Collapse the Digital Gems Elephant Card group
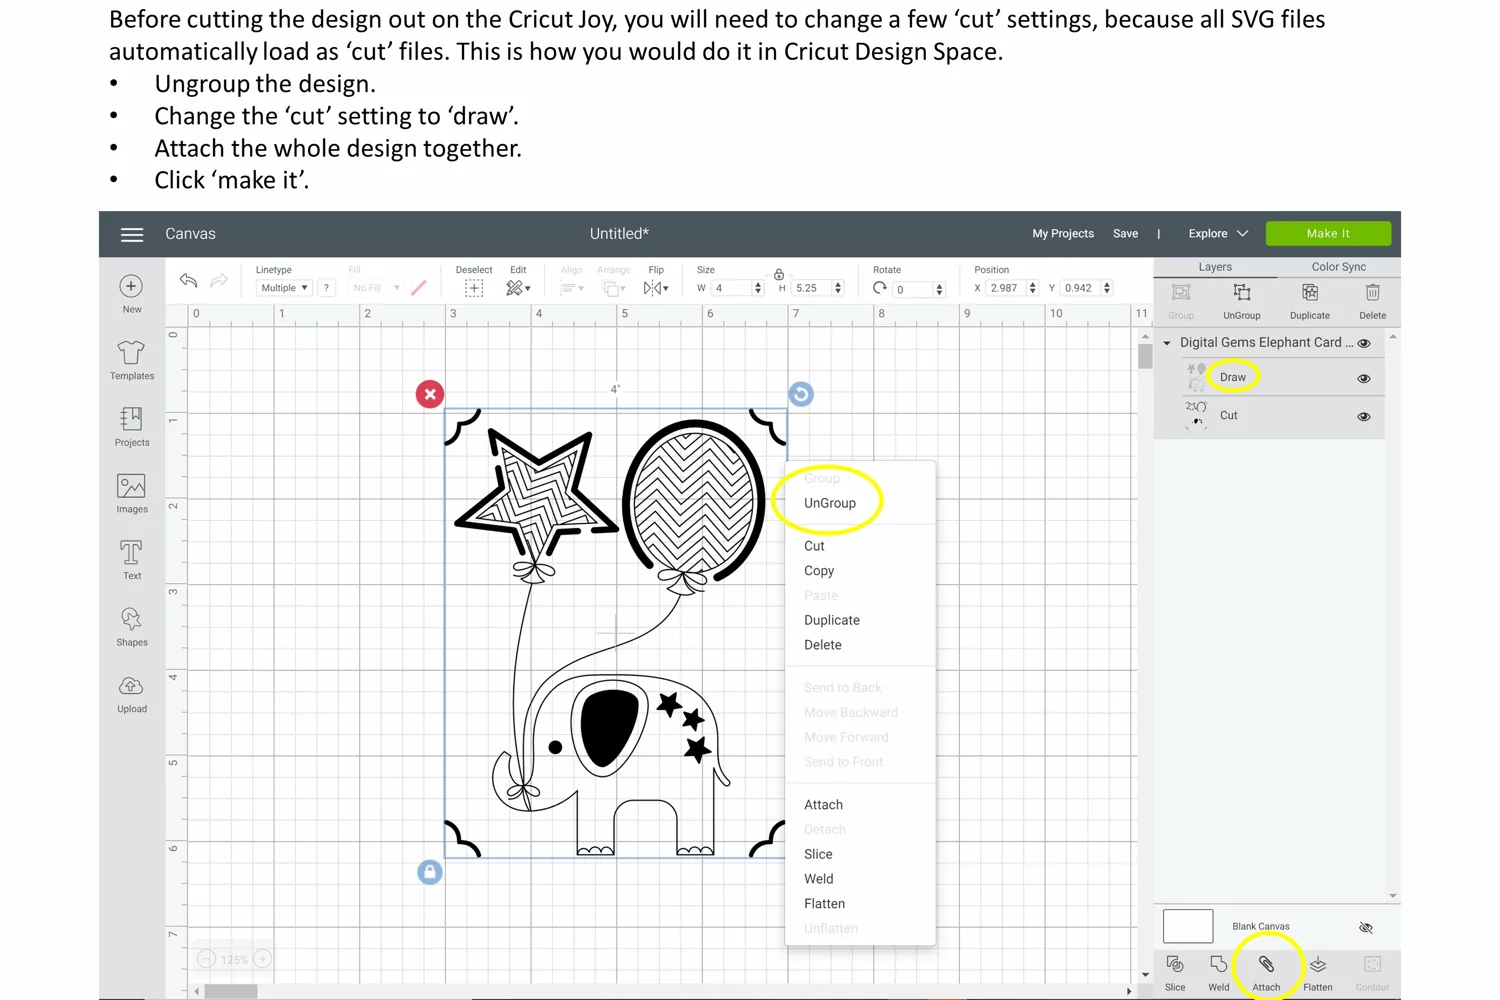Screen dimensions: 1500x1000 pyautogui.click(x=1167, y=343)
